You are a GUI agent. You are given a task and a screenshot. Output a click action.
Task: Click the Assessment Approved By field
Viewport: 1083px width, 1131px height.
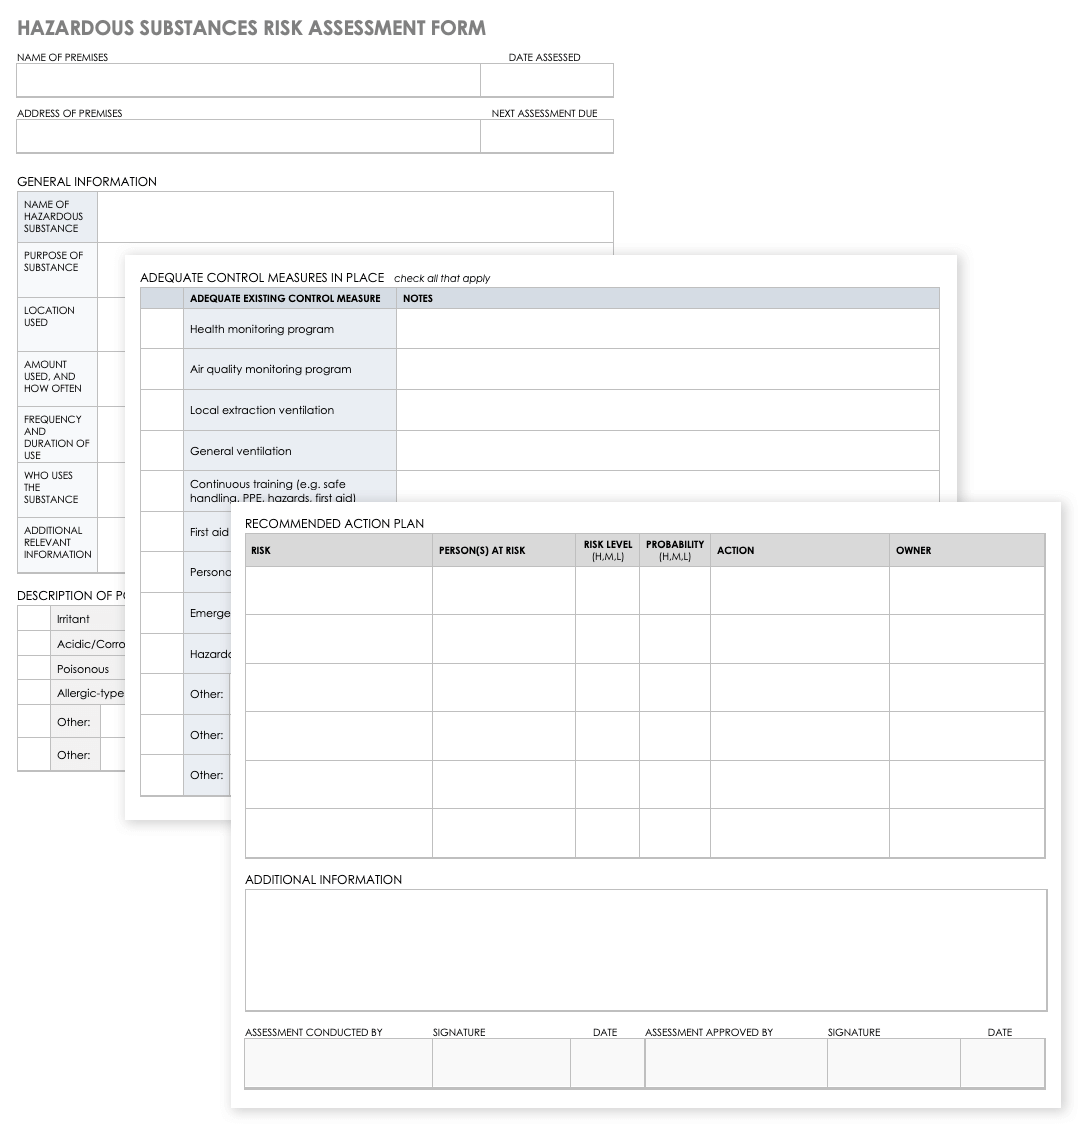pos(735,1062)
